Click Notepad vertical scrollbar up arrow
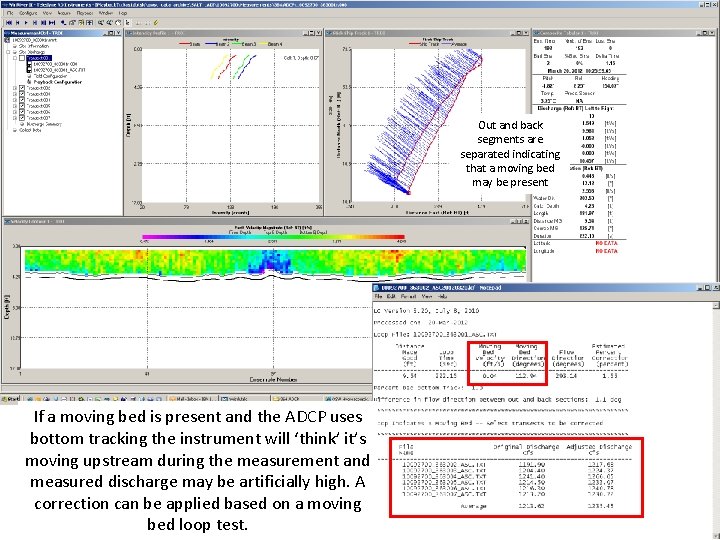Image resolution: width=720 pixels, height=540 pixels. [x=715, y=305]
